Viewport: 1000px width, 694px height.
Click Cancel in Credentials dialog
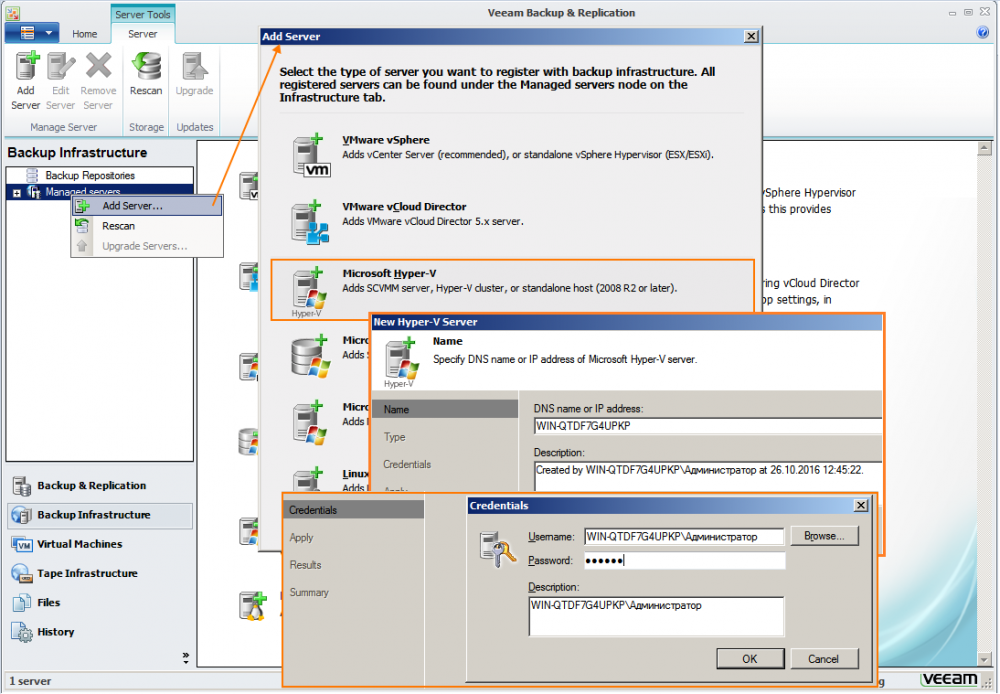pos(824,659)
